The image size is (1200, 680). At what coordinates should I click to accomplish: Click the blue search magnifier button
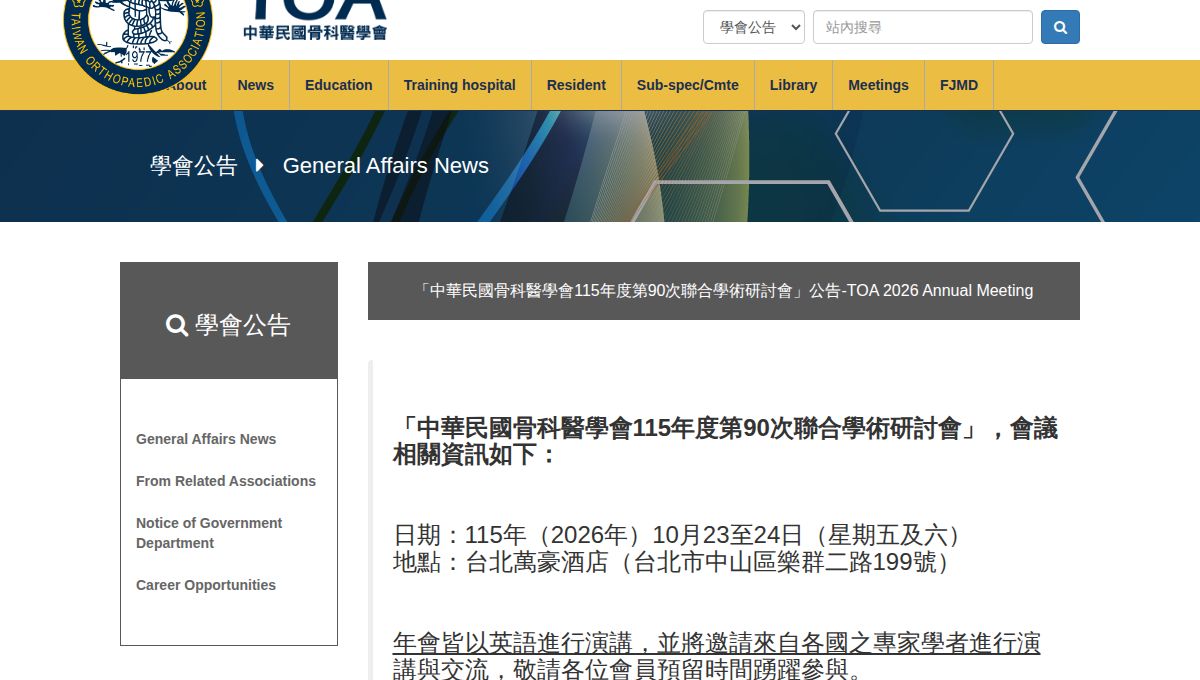1060,27
